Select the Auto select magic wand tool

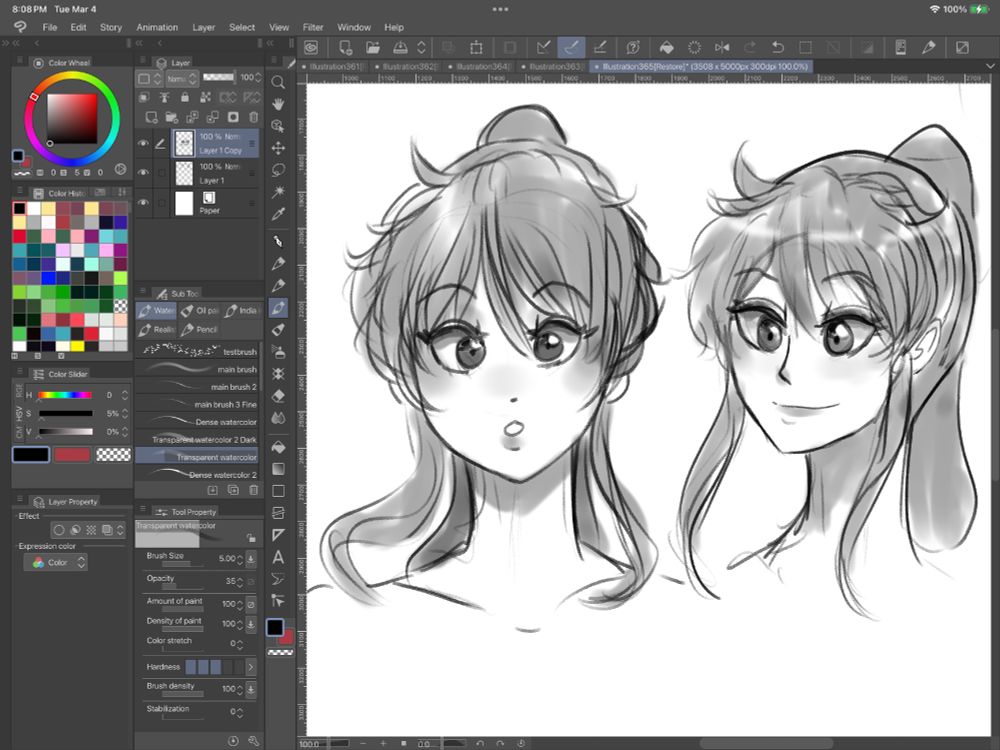tap(278, 191)
